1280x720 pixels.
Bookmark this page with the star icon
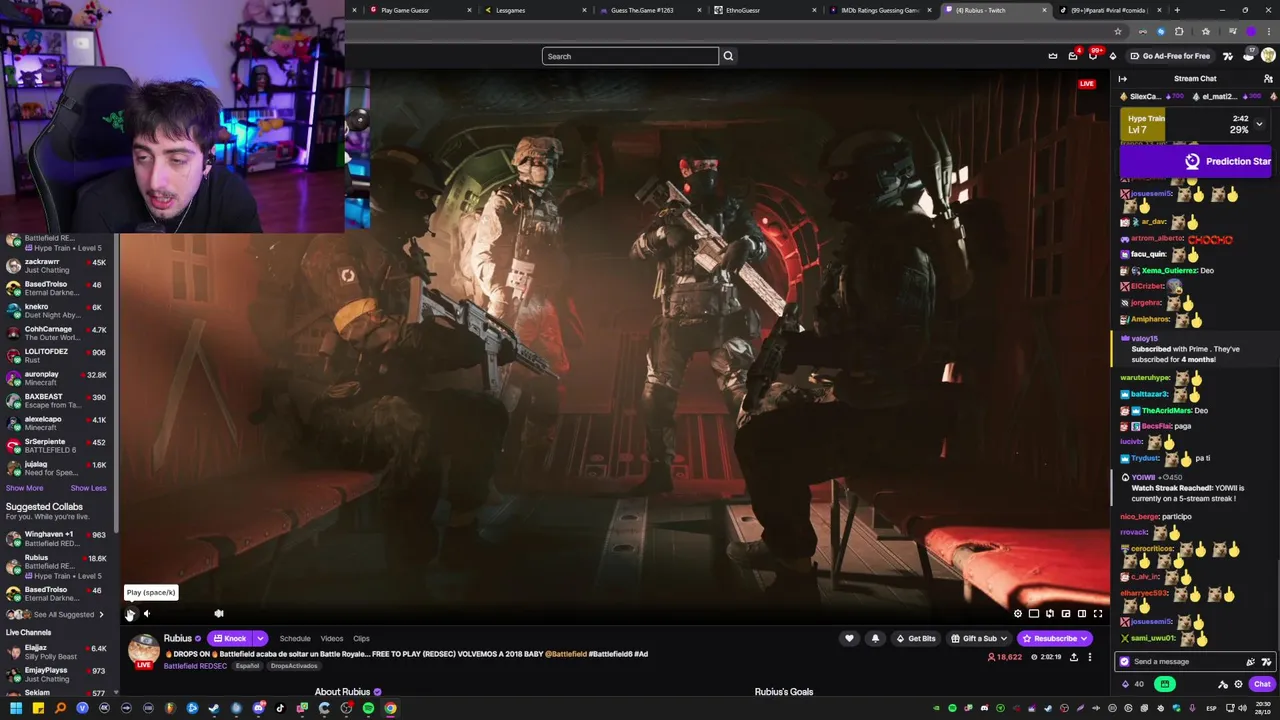pos(1118,31)
